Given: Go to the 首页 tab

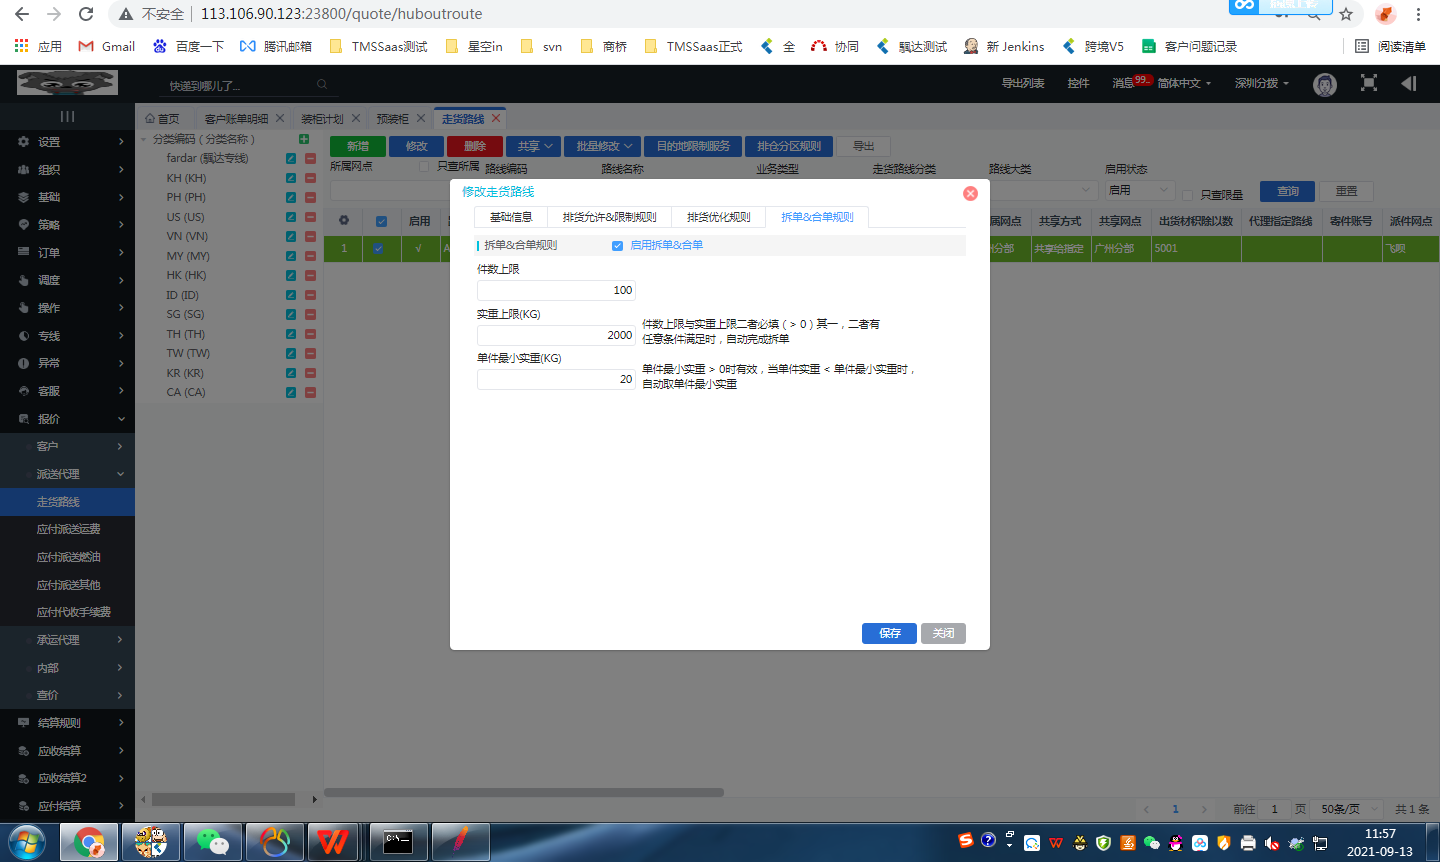Looking at the screenshot, I should [162, 118].
